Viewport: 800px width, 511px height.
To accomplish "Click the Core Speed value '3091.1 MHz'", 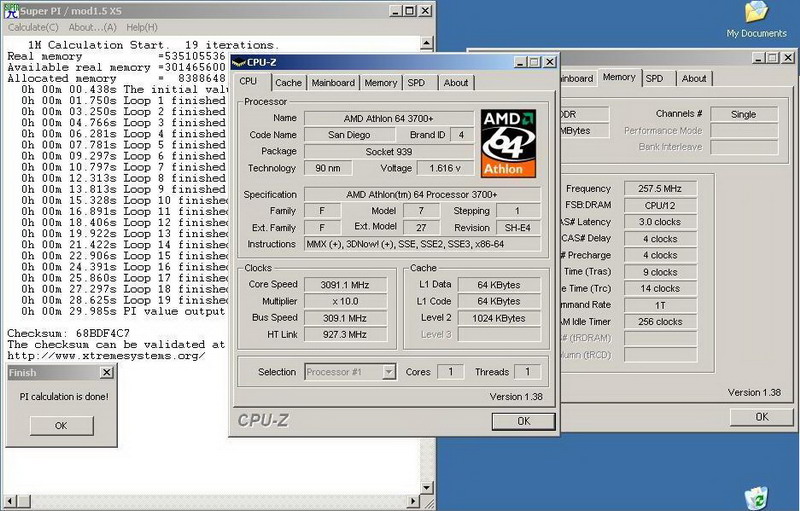I will [345, 285].
